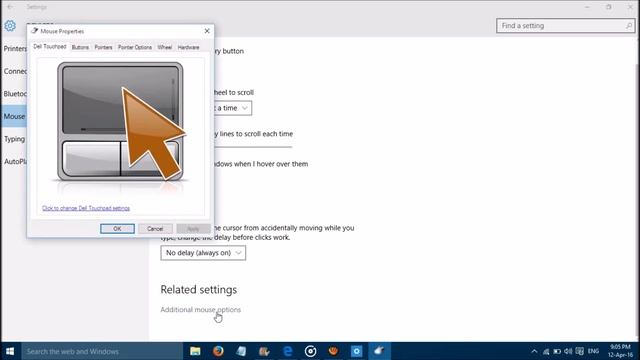Viewport: 640px width, 360px height.
Task: Open Typing in Settings sidebar
Action: [15, 139]
